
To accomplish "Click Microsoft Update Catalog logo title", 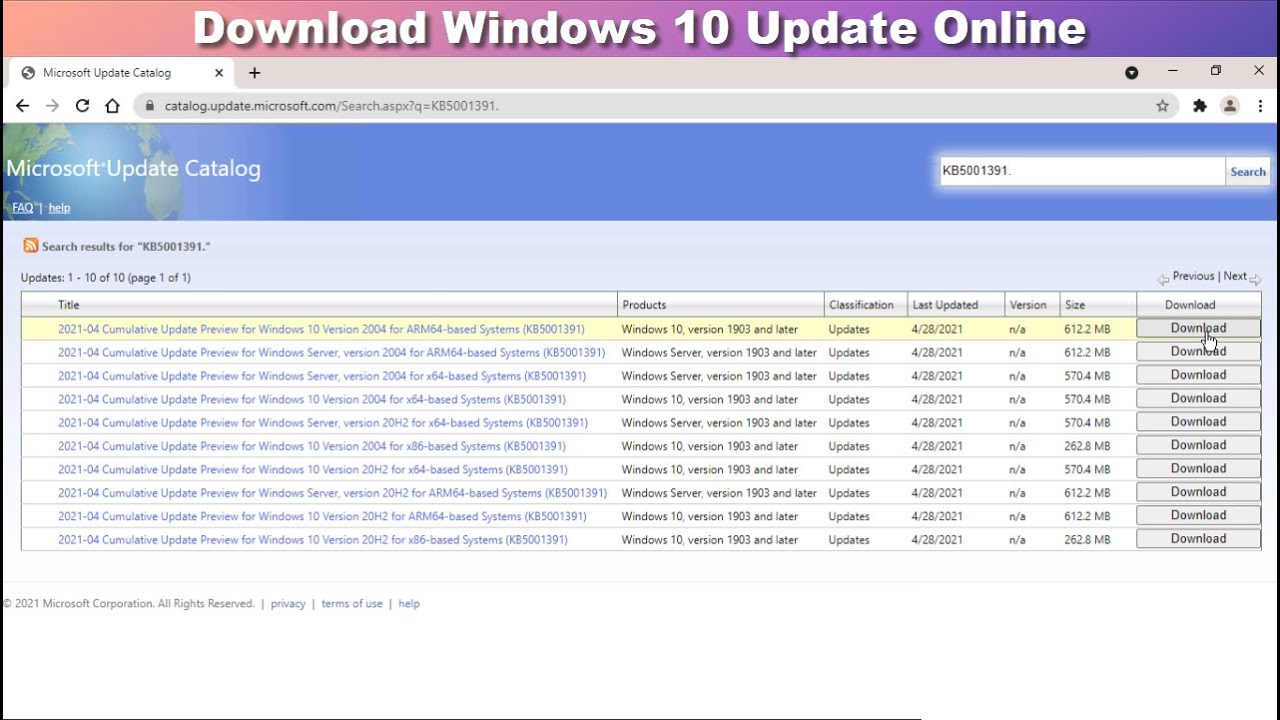I will pos(133,169).
